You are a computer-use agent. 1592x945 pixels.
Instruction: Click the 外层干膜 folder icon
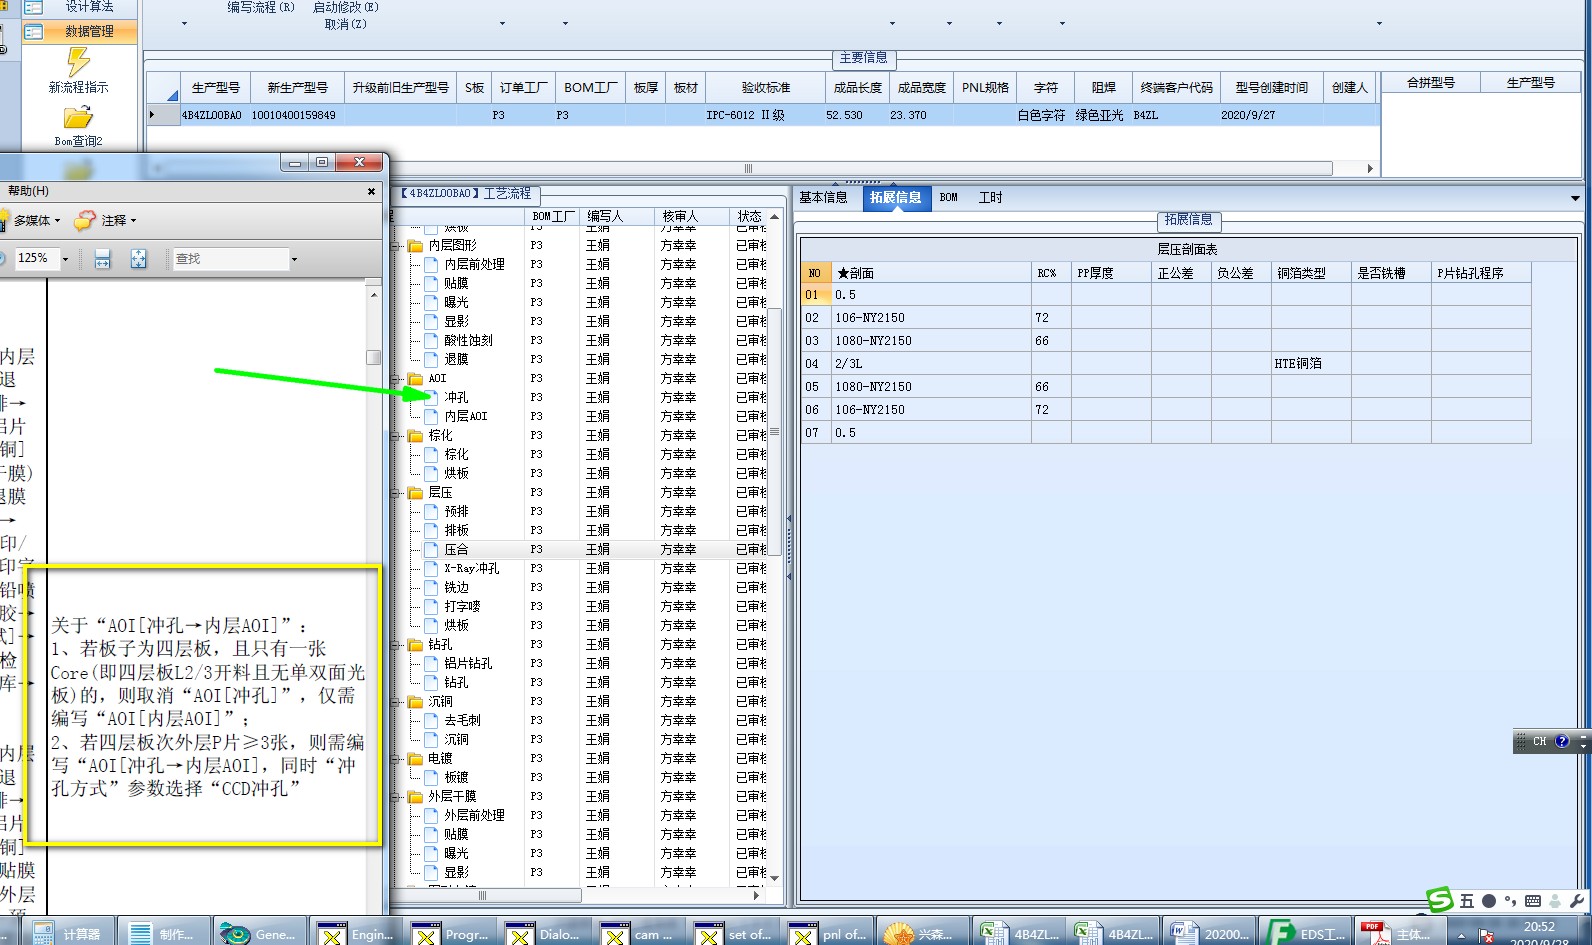pyautogui.click(x=415, y=796)
